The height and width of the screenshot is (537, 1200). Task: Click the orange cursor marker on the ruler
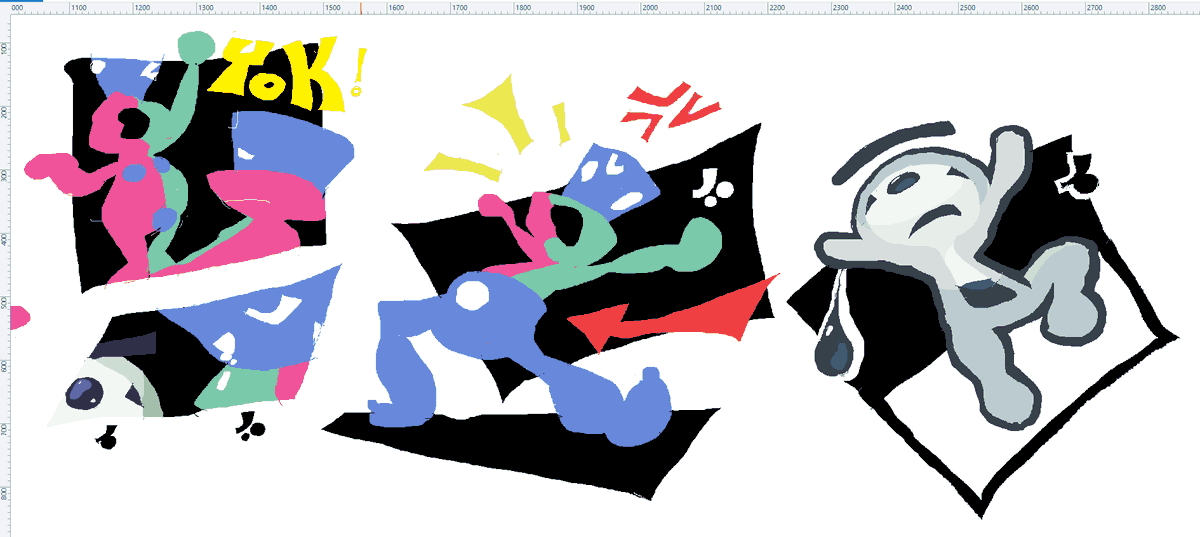(361, 8)
